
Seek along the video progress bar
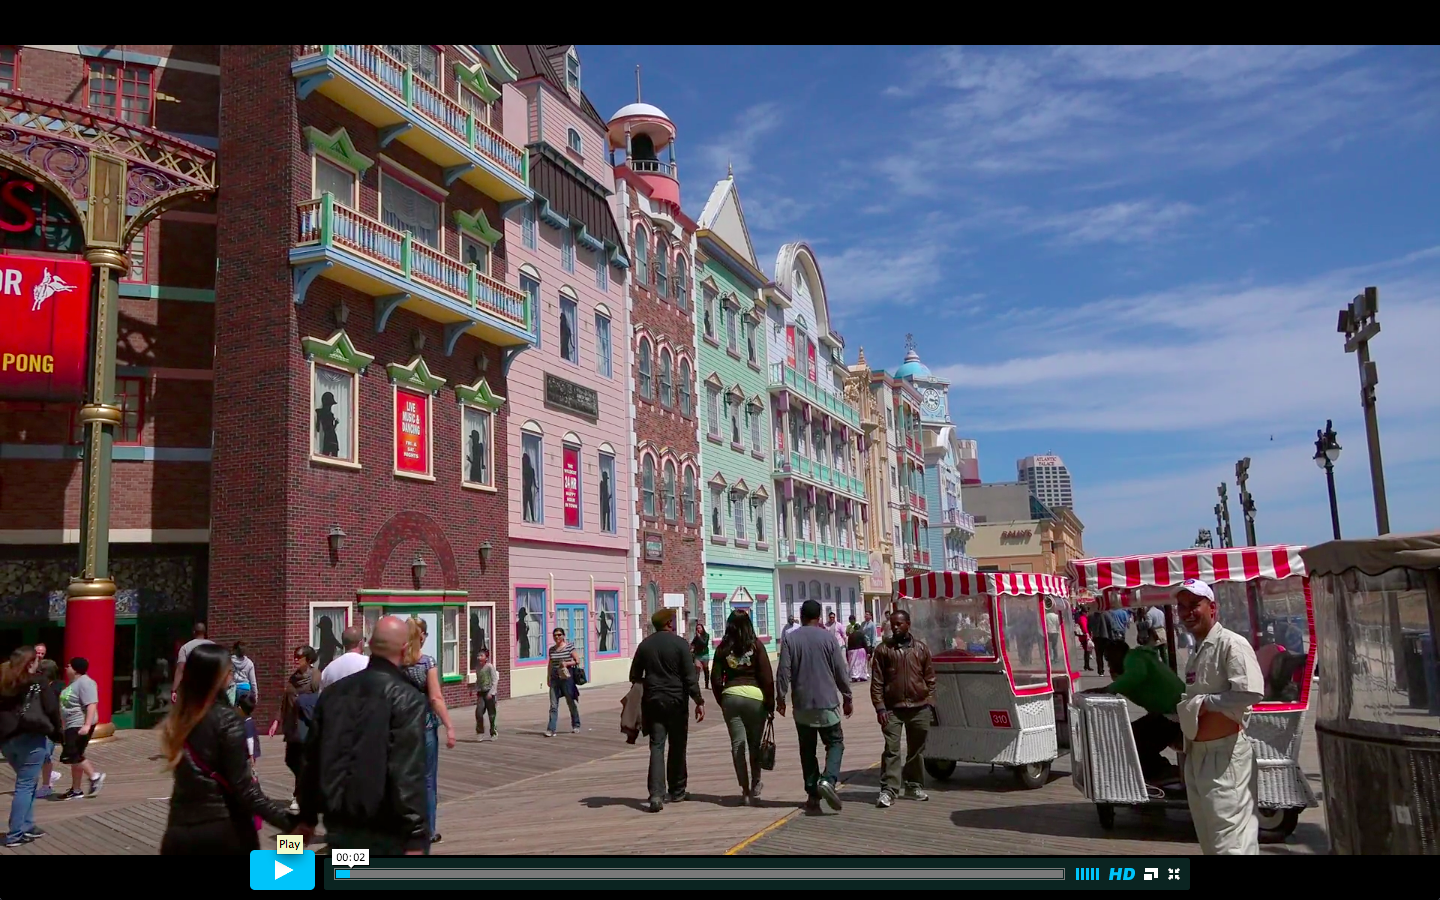click(699, 874)
